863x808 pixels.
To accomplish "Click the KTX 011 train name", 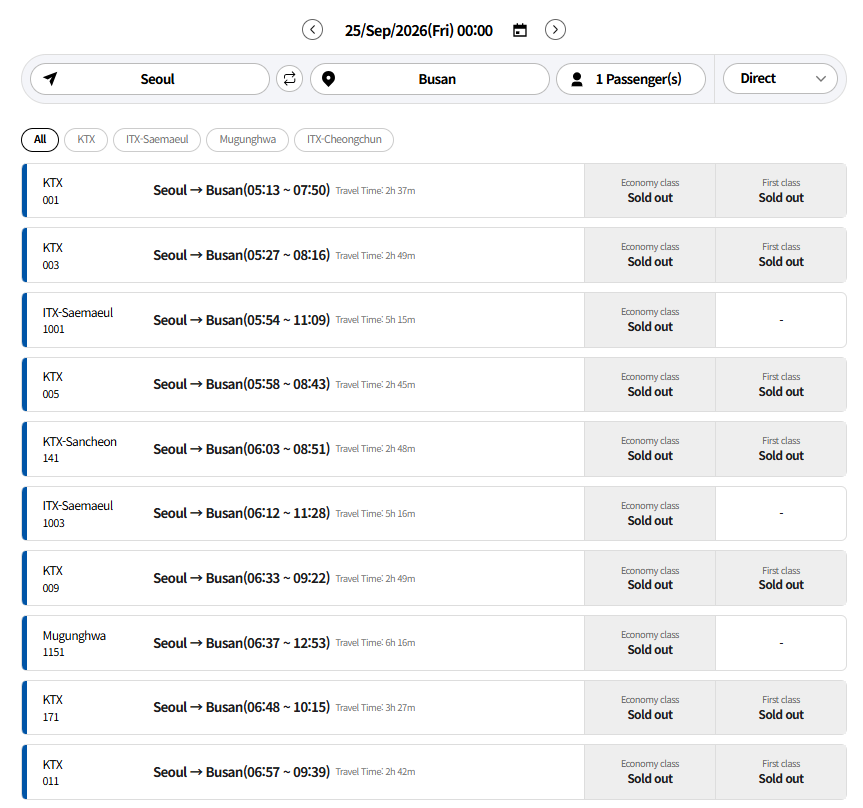I will [x=53, y=772].
